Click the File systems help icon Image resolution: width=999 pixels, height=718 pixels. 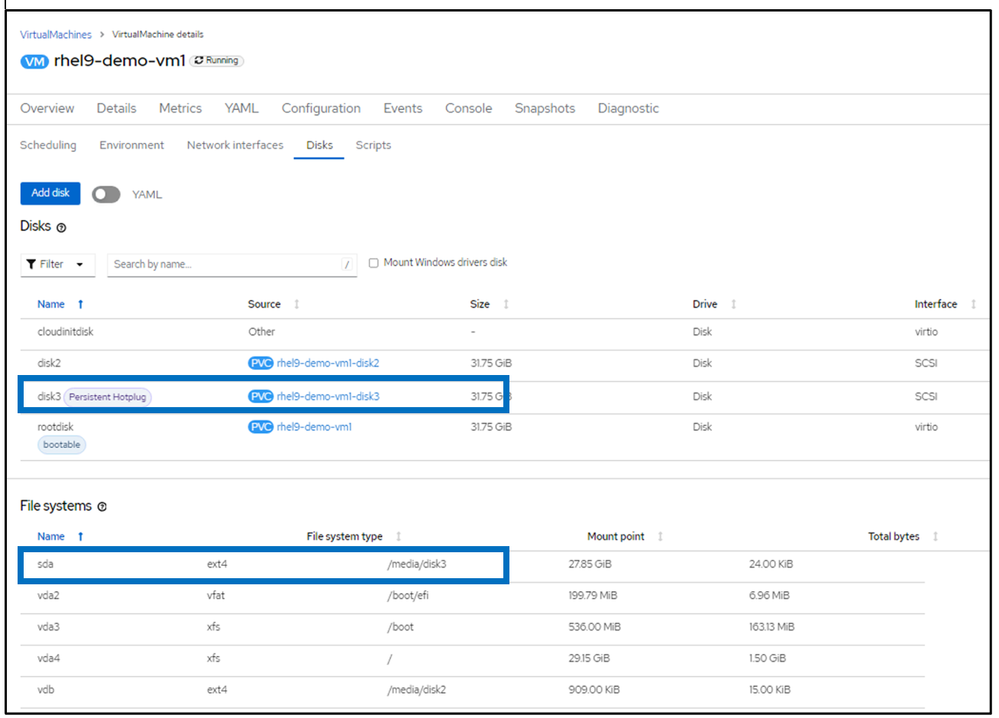click(103, 507)
